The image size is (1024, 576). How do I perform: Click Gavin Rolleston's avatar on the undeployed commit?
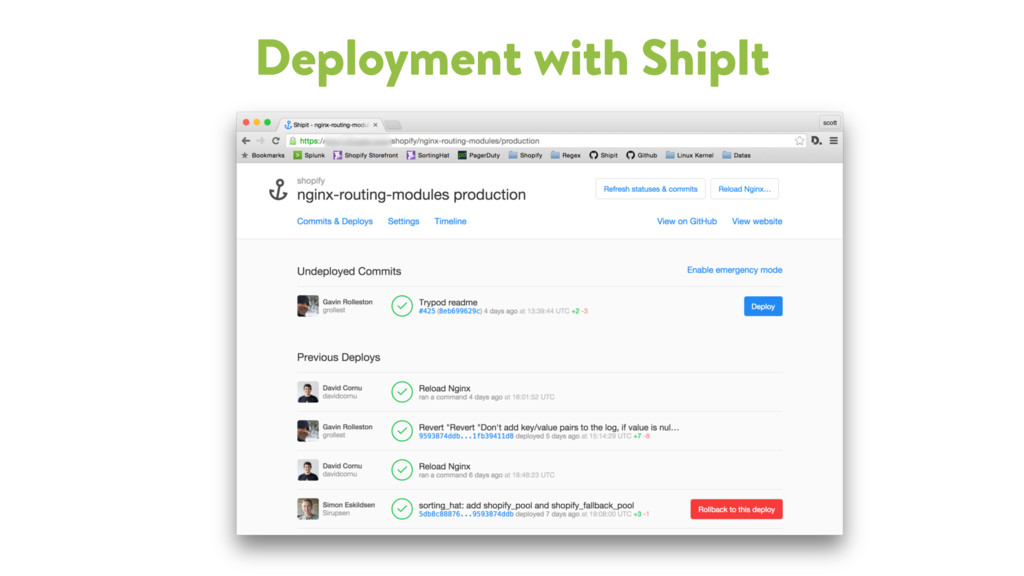pyautogui.click(x=308, y=306)
